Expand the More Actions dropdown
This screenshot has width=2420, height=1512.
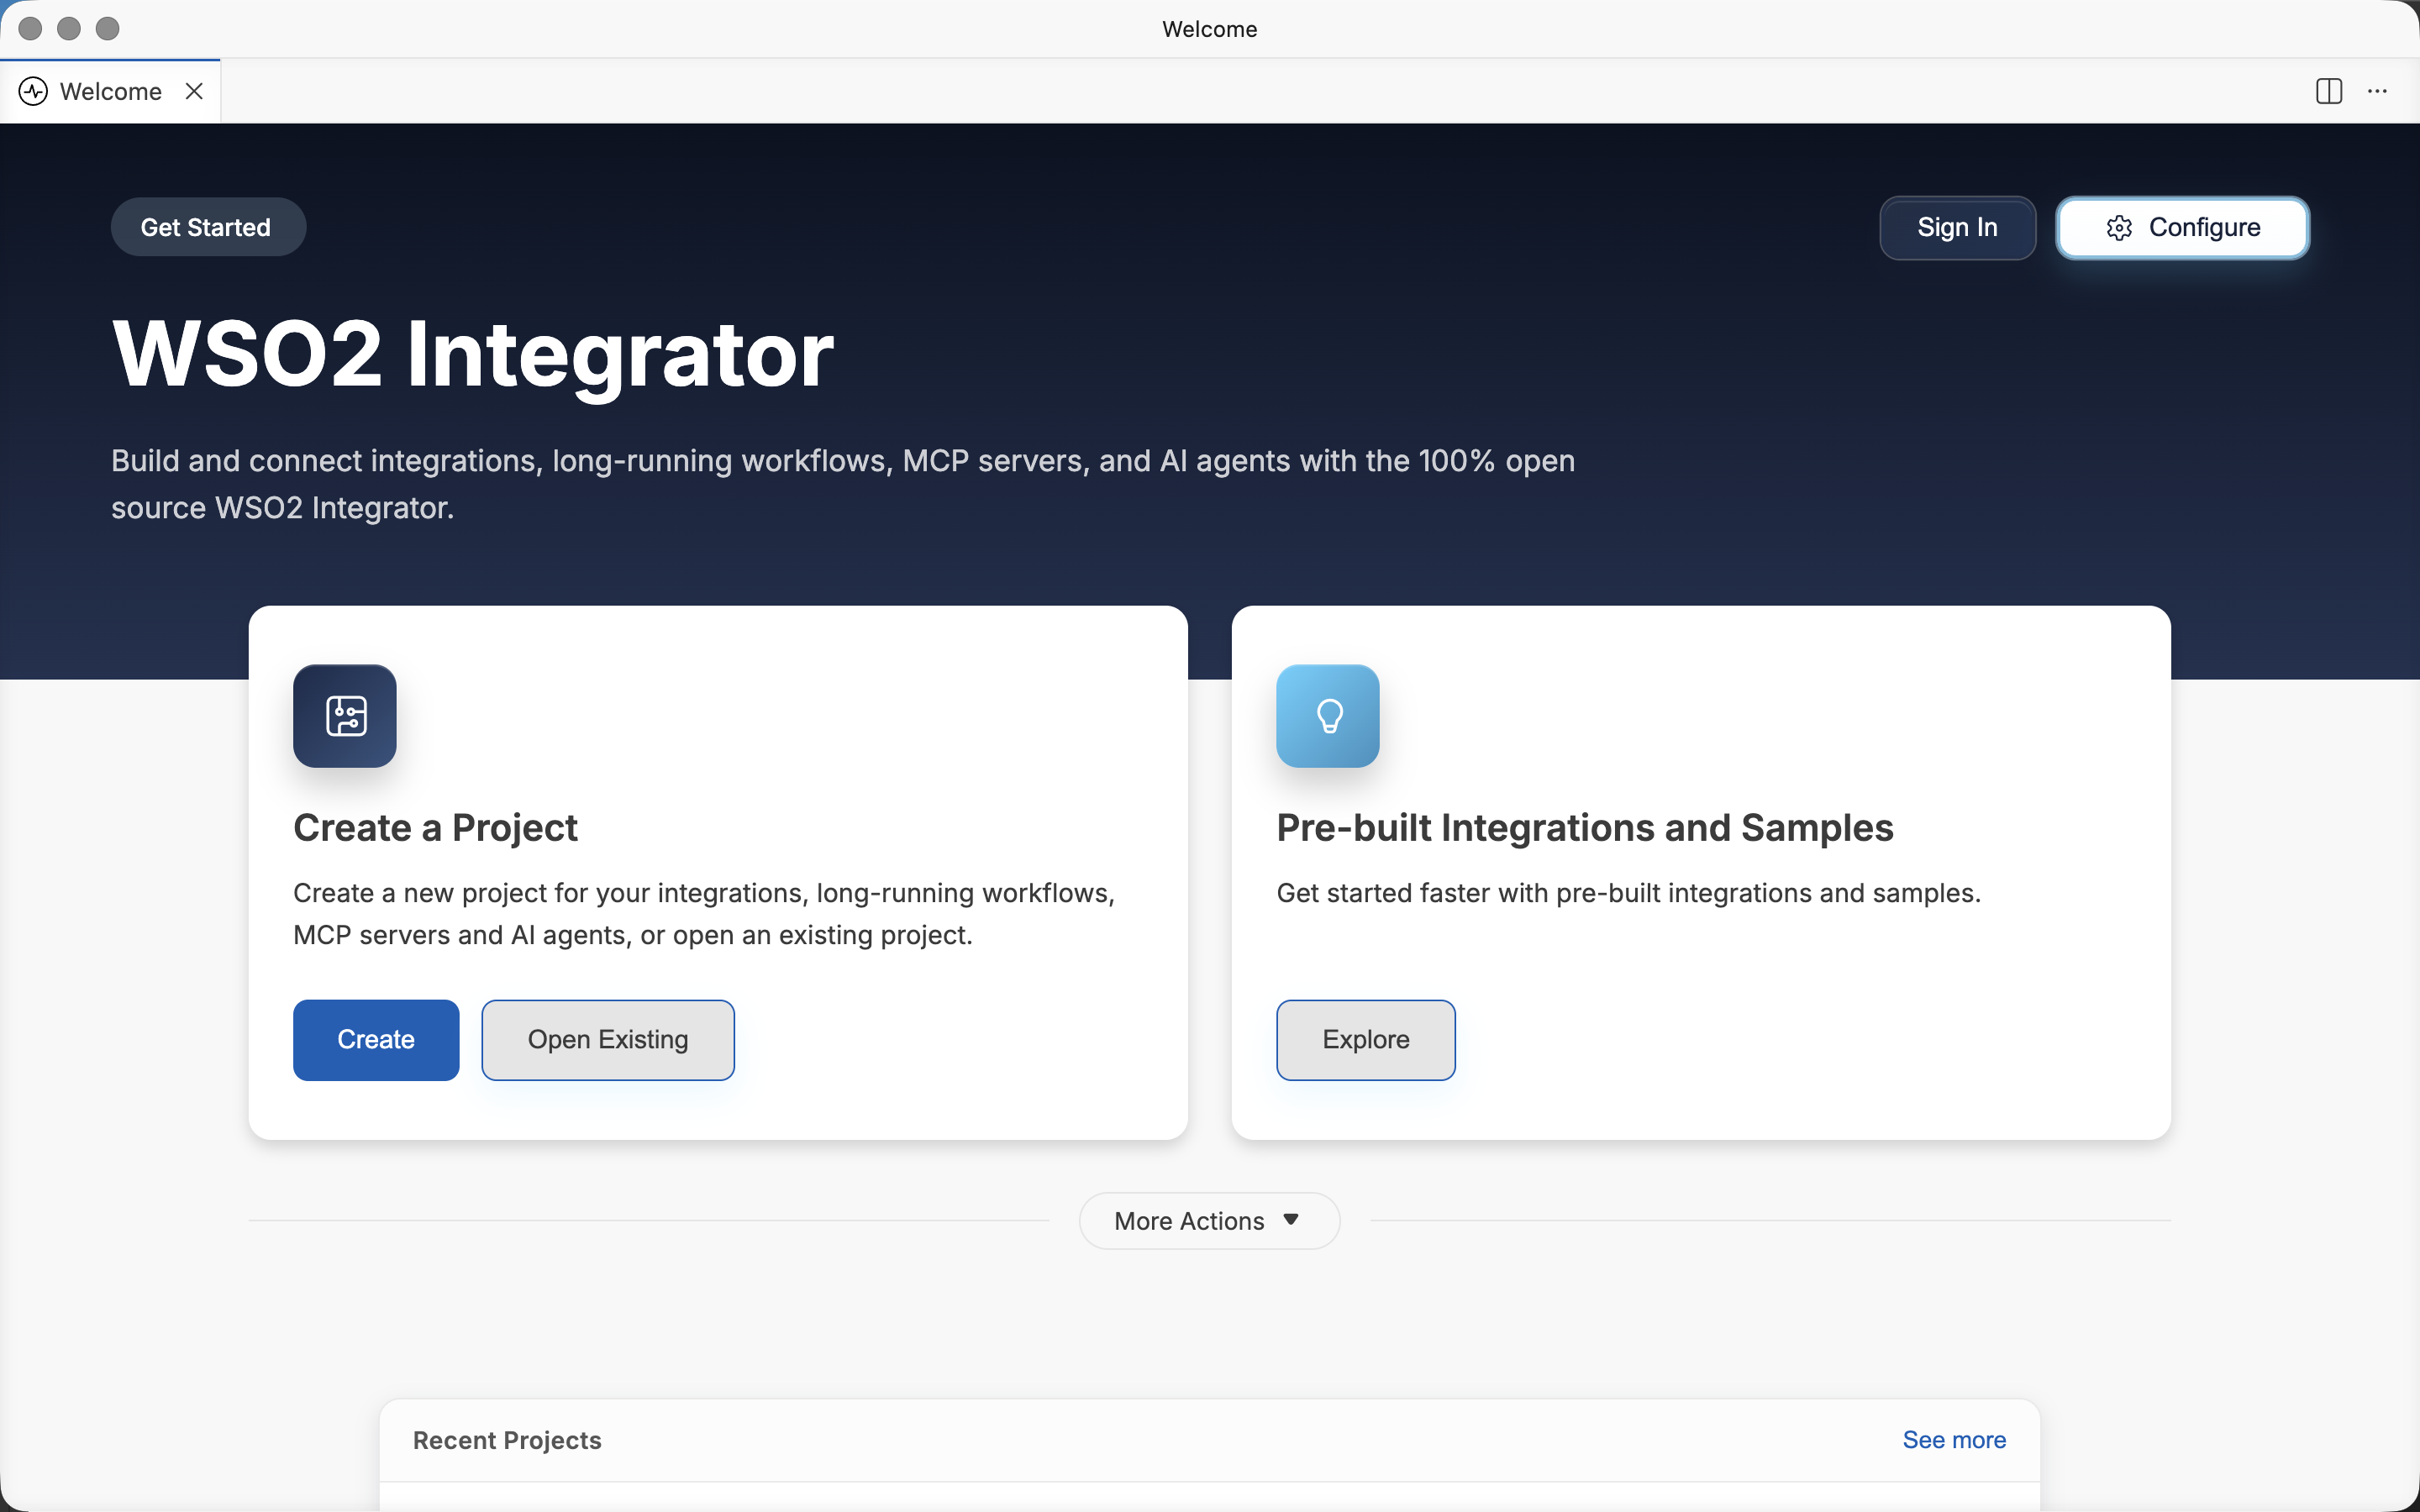point(1209,1220)
